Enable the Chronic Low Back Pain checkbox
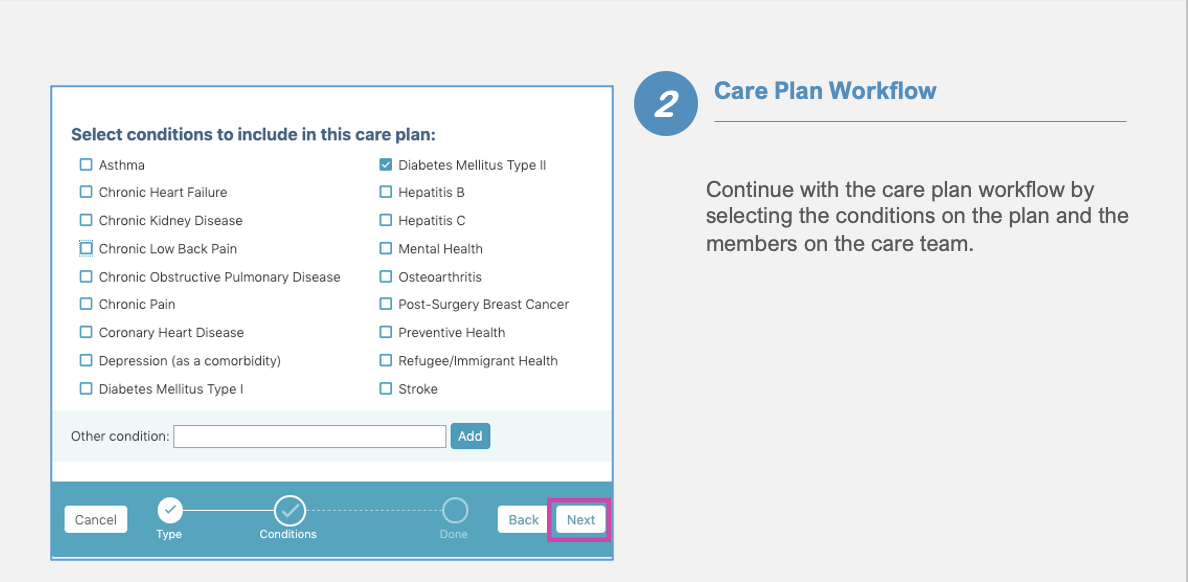The height and width of the screenshot is (582, 1188). pyautogui.click(x=86, y=249)
